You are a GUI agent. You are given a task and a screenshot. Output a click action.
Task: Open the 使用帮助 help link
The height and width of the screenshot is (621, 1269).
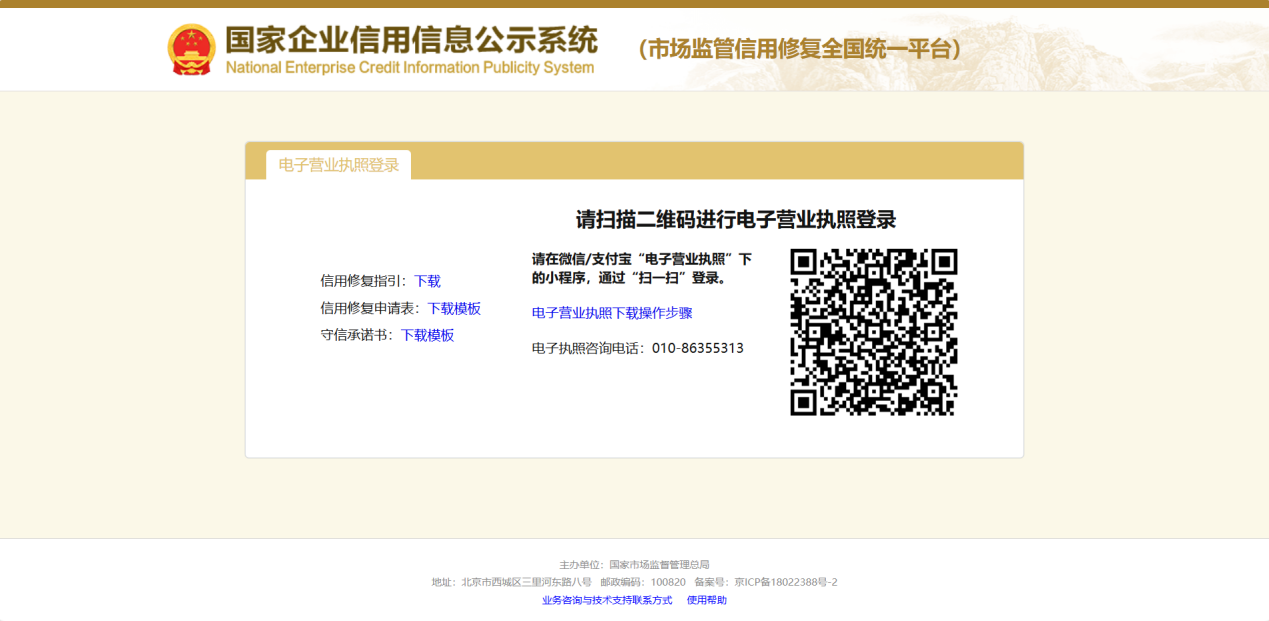tap(706, 600)
